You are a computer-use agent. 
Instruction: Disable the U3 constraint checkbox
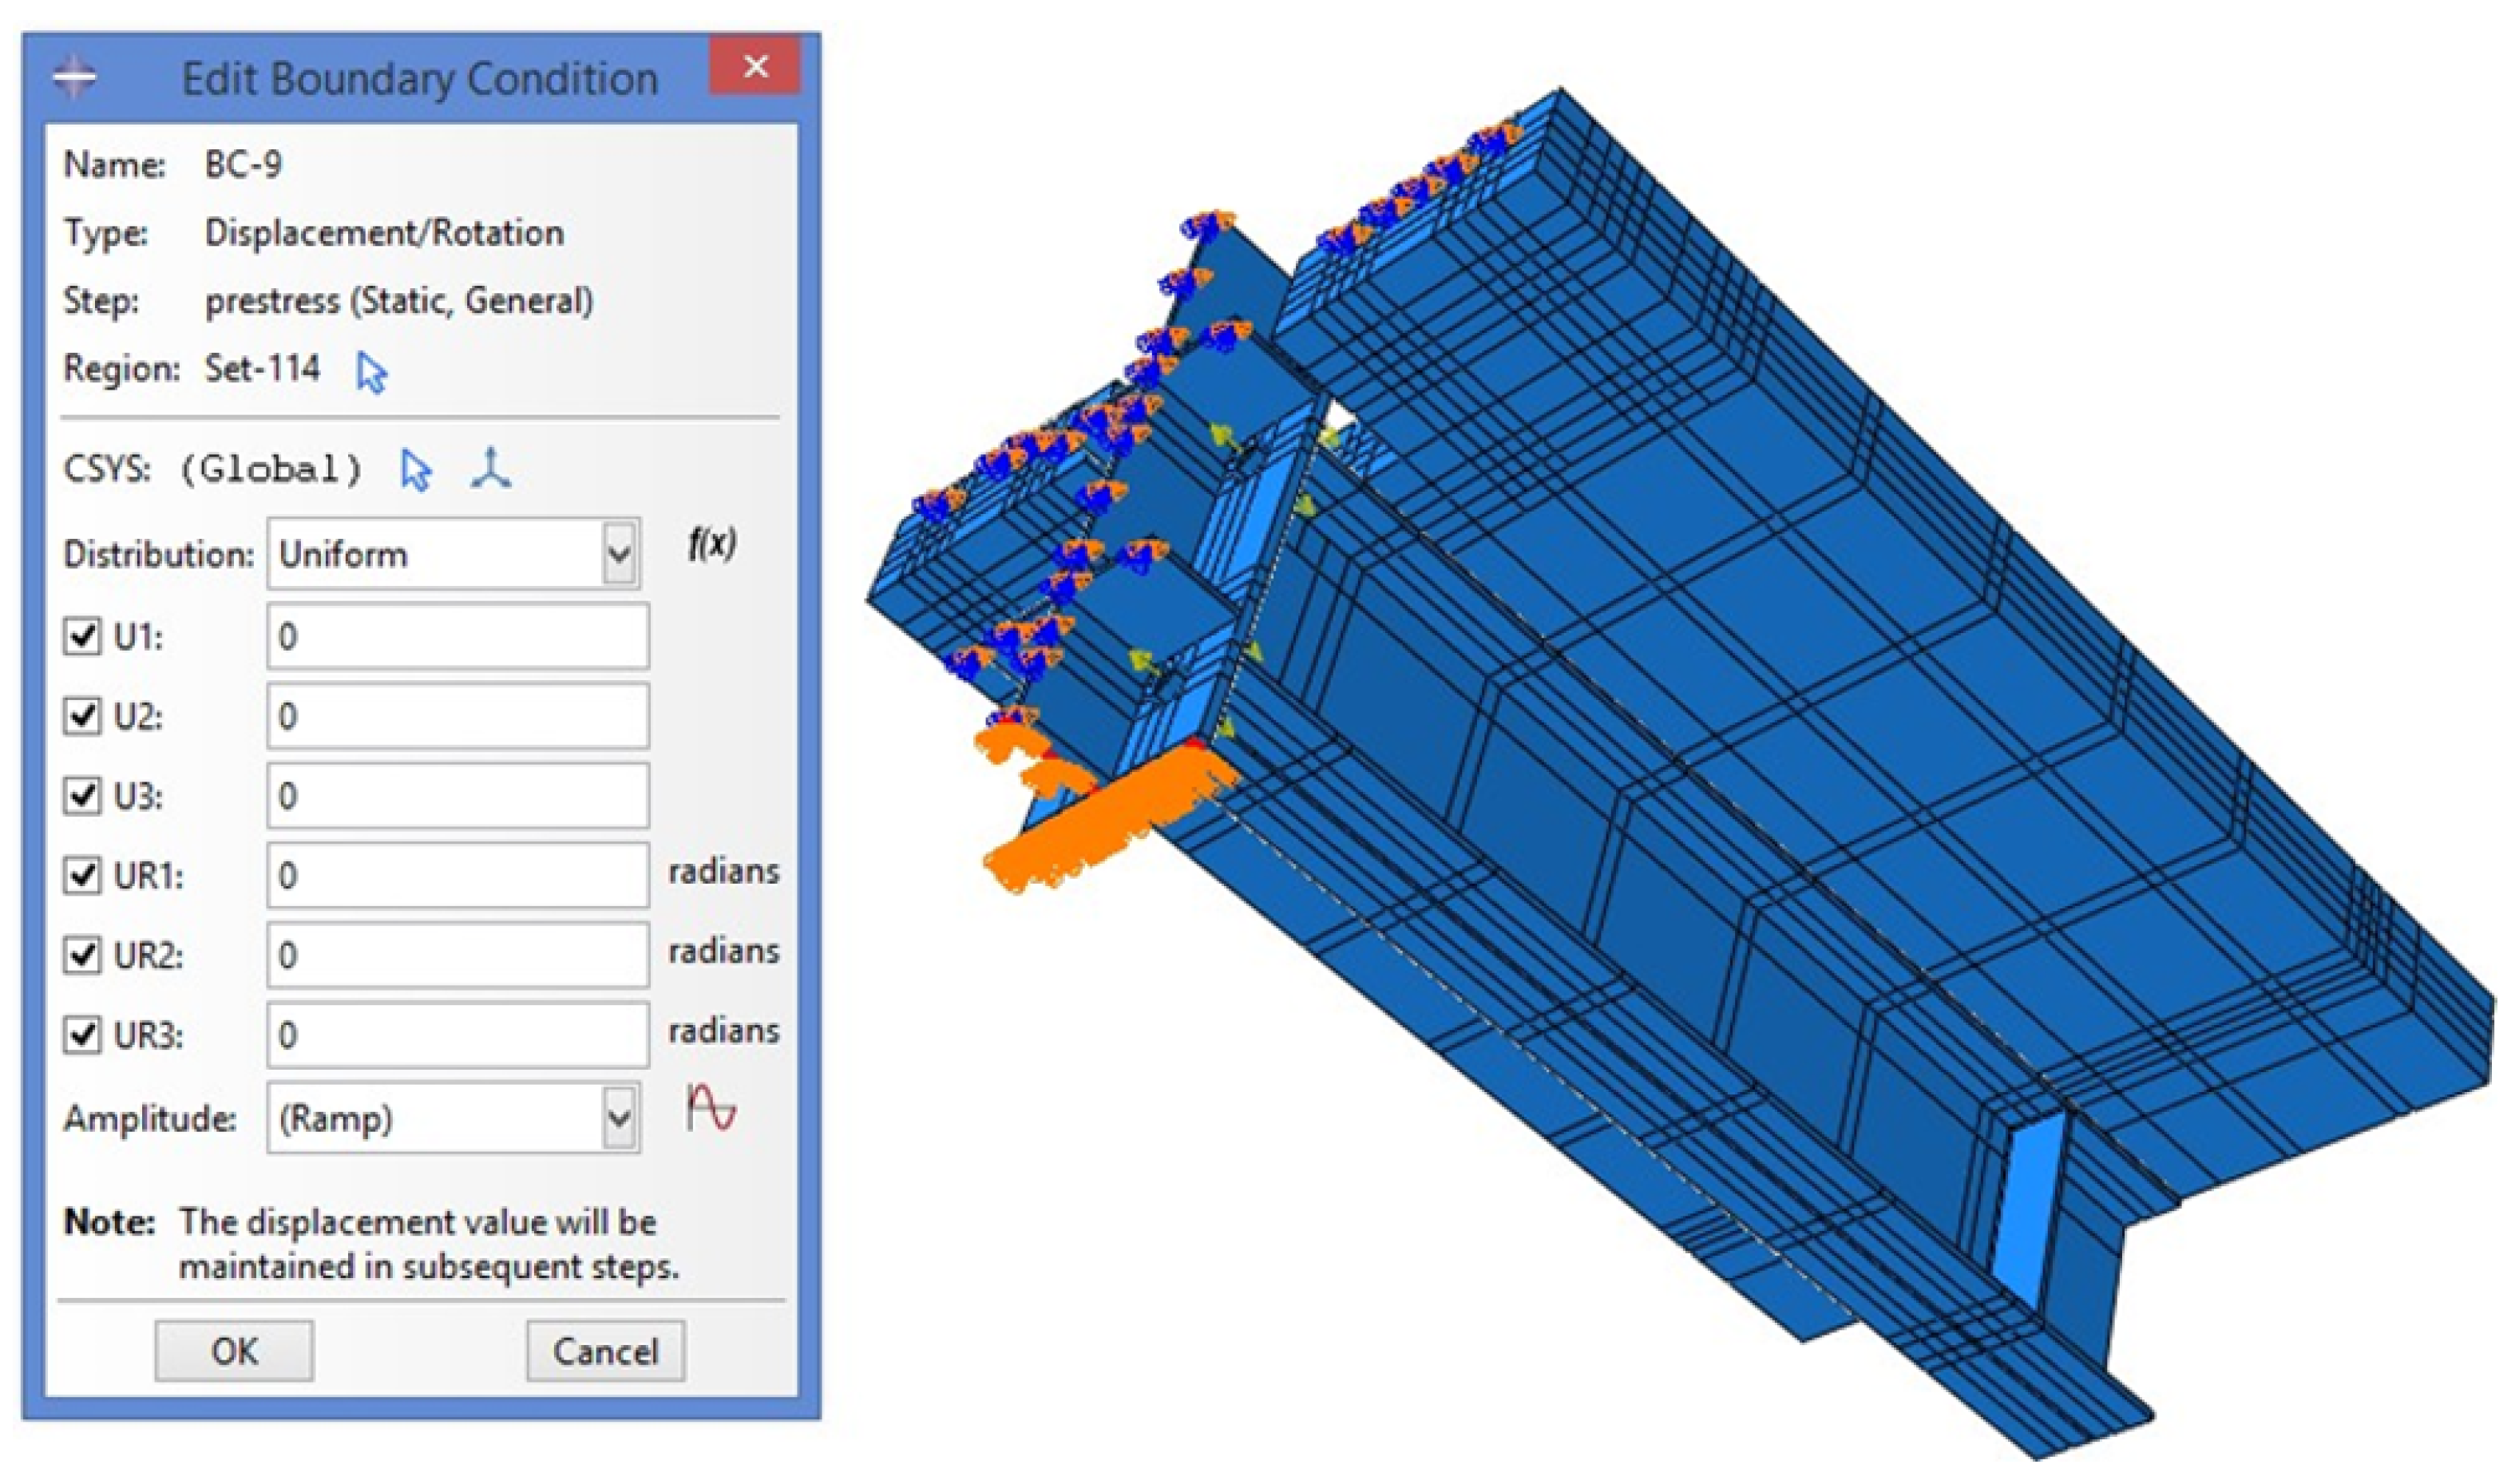pos(82,796)
